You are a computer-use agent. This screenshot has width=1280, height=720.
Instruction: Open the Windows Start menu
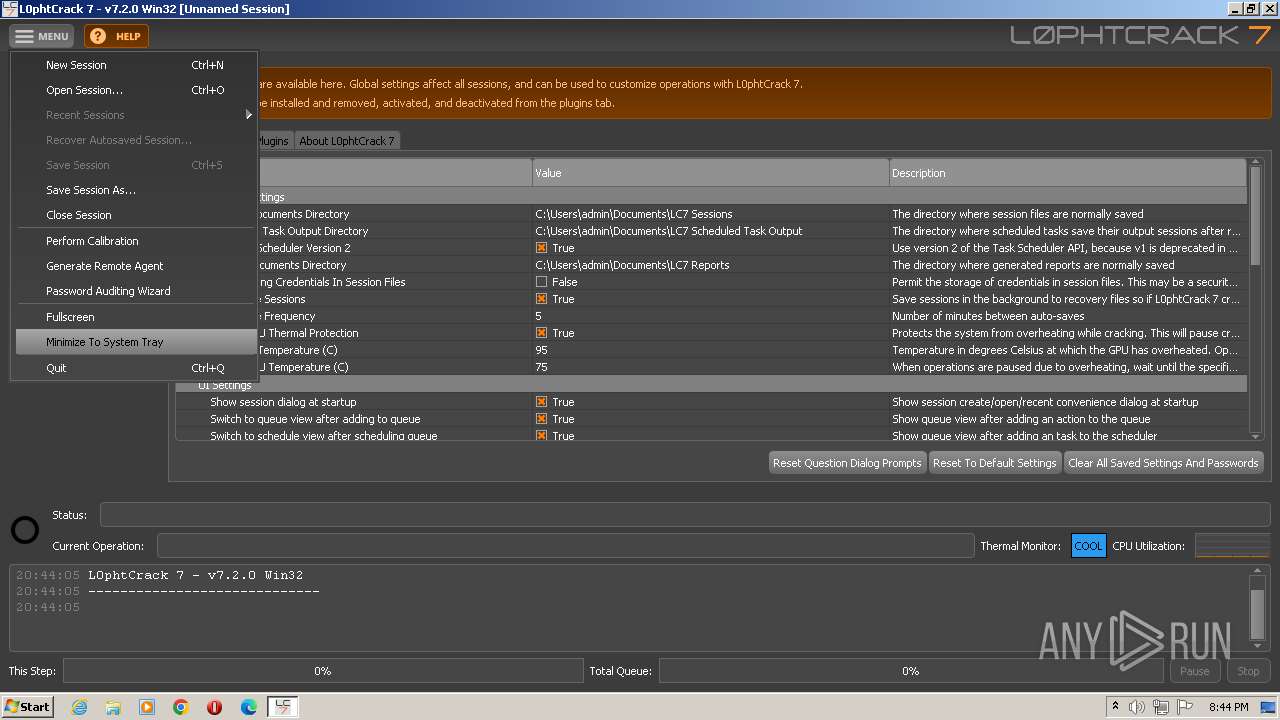coord(28,706)
